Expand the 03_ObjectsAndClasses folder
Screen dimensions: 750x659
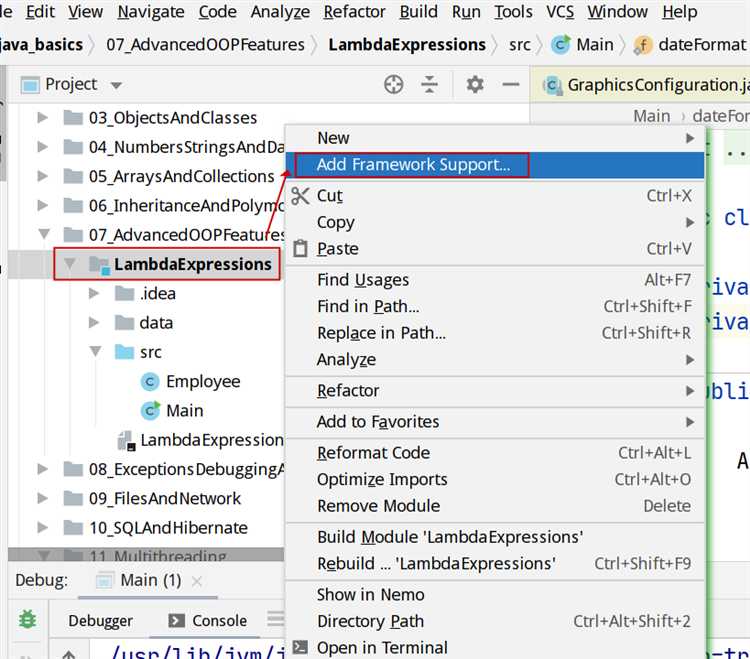(43, 117)
